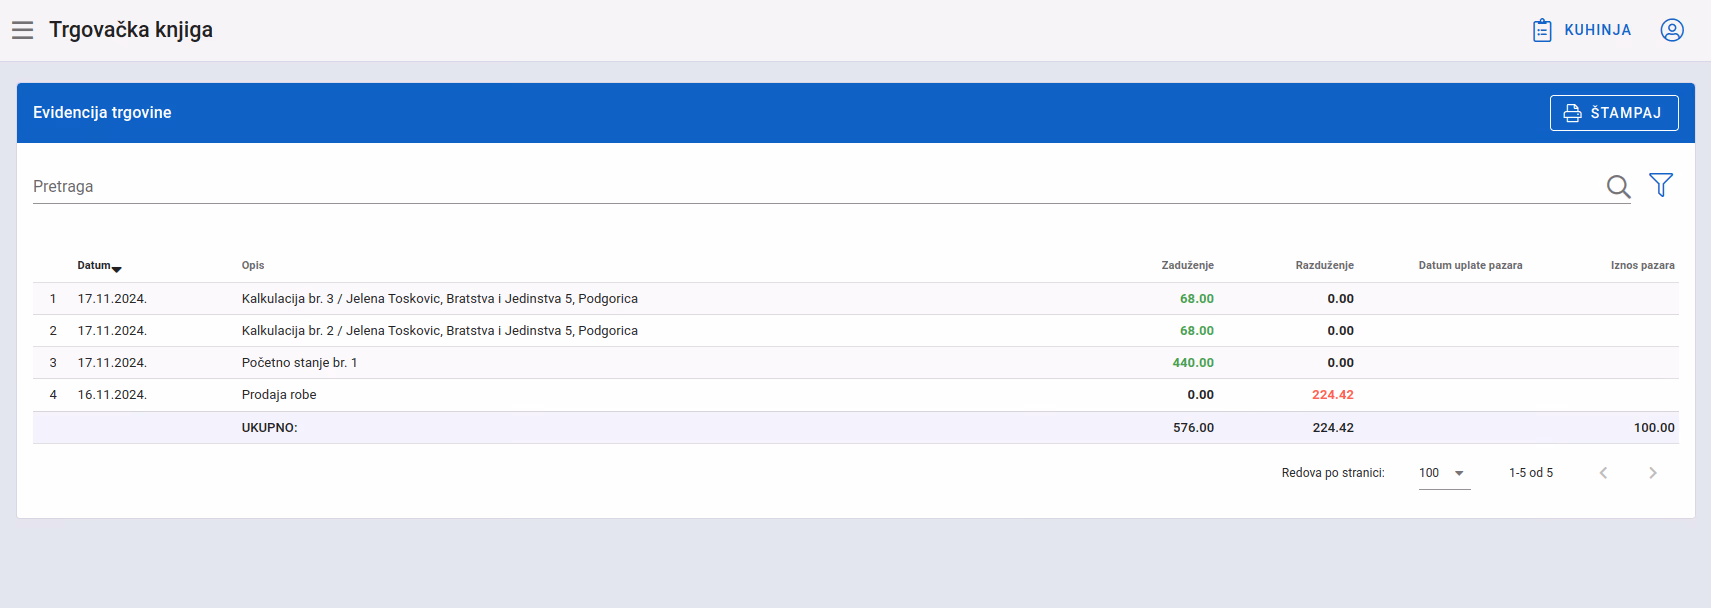Click the 1-5 od 5 pagination text
The image size is (1711, 608).
tap(1531, 473)
